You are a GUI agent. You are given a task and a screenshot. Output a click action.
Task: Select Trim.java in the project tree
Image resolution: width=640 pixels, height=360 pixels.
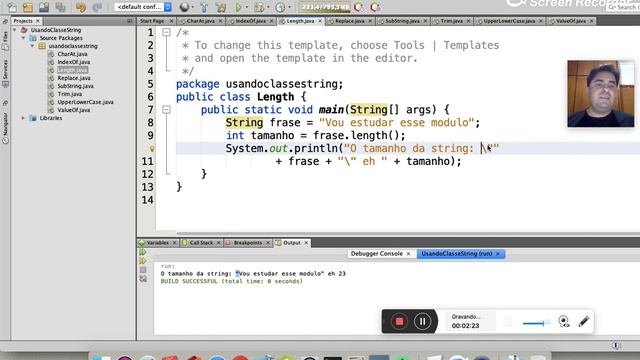[x=70, y=94]
